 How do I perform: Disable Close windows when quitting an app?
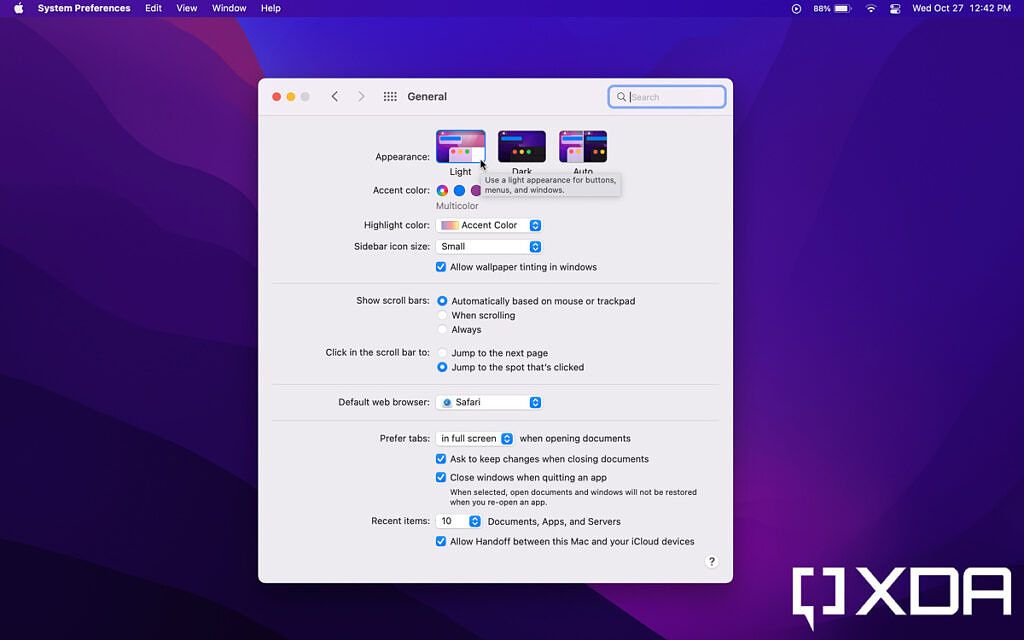pos(440,477)
